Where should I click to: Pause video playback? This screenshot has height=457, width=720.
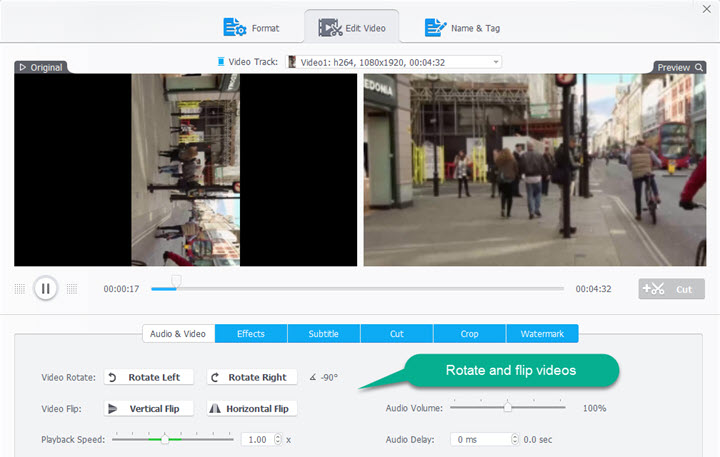(45, 288)
